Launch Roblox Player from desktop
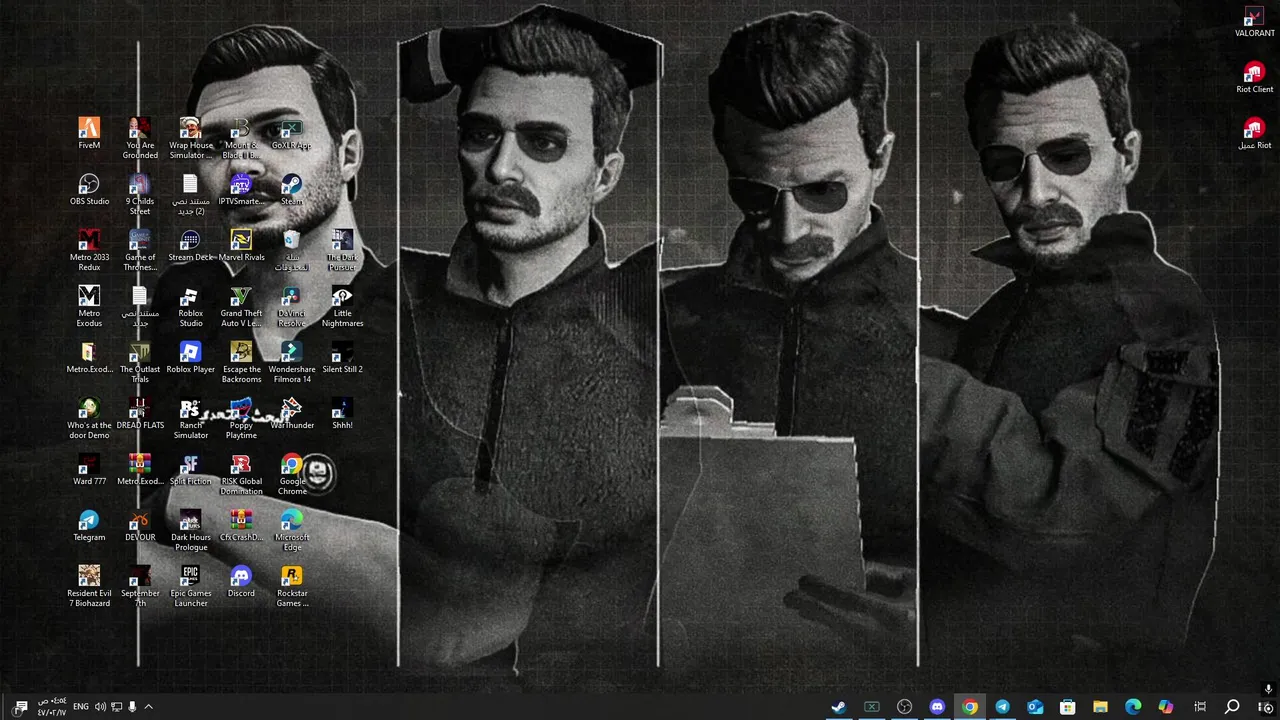Viewport: 1280px width, 720px height. [x=191, y=357]
